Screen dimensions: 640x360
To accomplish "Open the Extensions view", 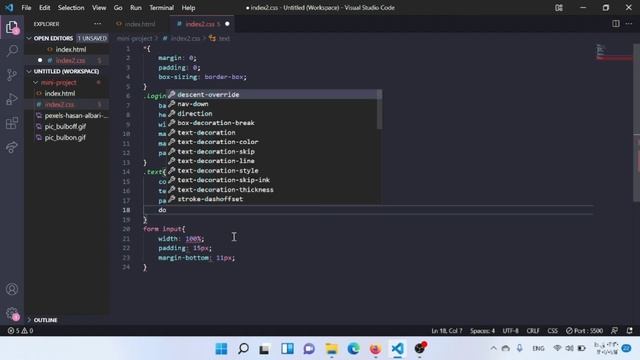I will click(12, 123).
